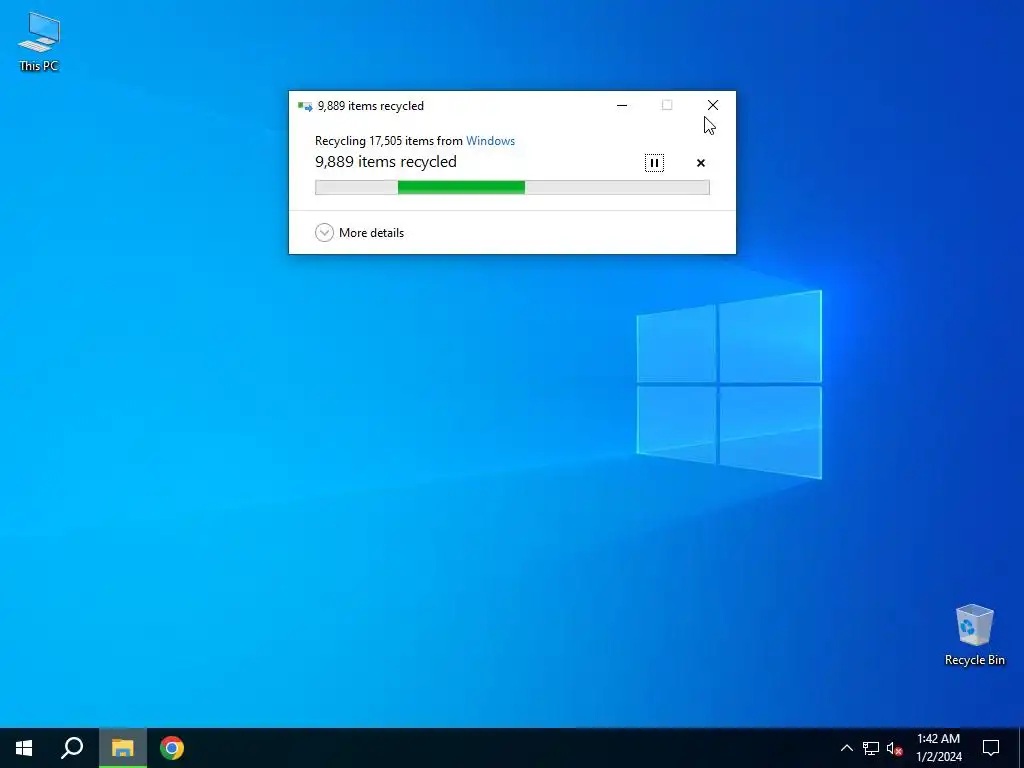Click the disabled maximize button of dialog
This screenshot has height=768, width=1024.
click(667, 105)
